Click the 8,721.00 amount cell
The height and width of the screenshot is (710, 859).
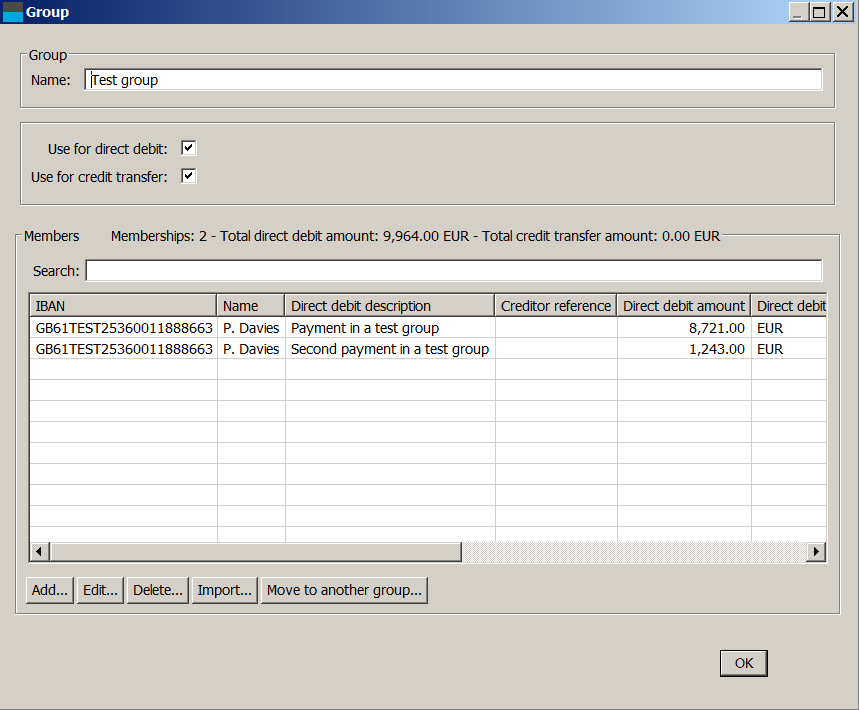click(x=684, y=328)
